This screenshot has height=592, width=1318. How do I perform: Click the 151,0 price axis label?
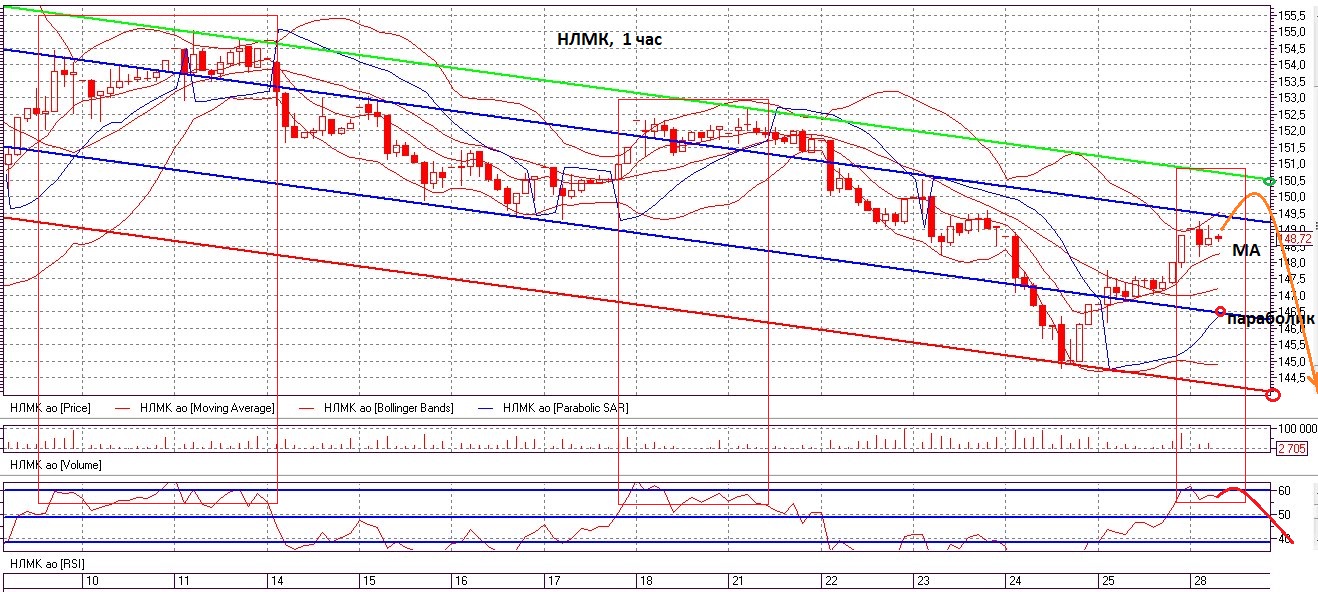coord(1293,164)
